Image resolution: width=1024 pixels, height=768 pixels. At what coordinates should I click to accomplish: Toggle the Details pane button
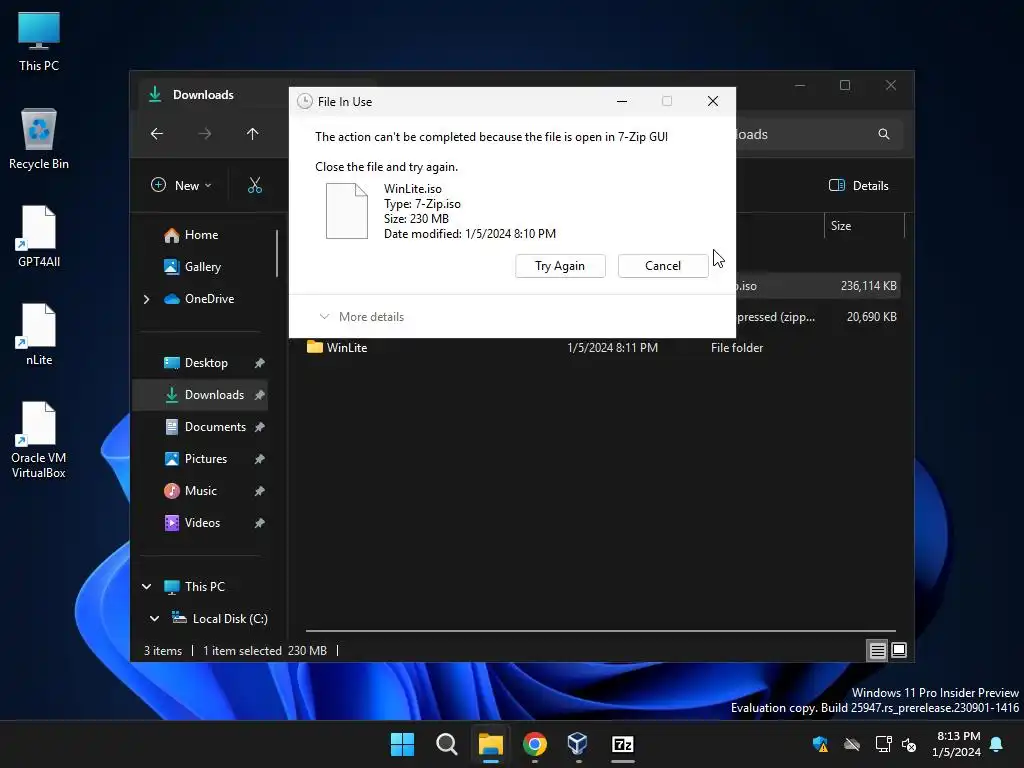858,185
